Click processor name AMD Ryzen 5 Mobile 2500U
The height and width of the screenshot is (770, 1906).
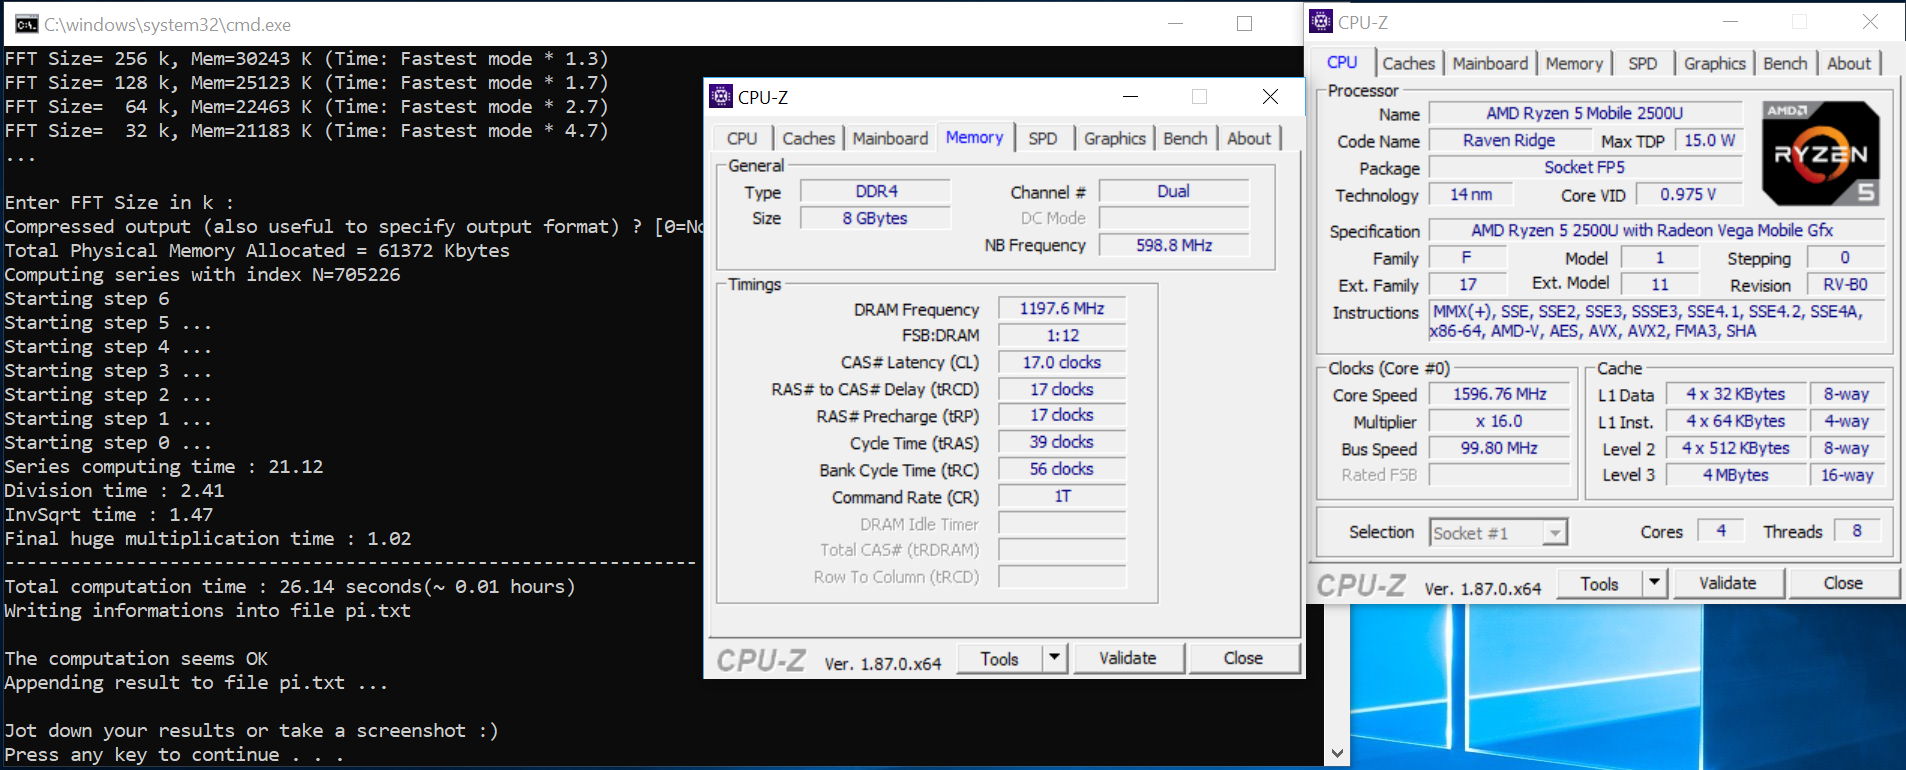(x=1585, y=114)
